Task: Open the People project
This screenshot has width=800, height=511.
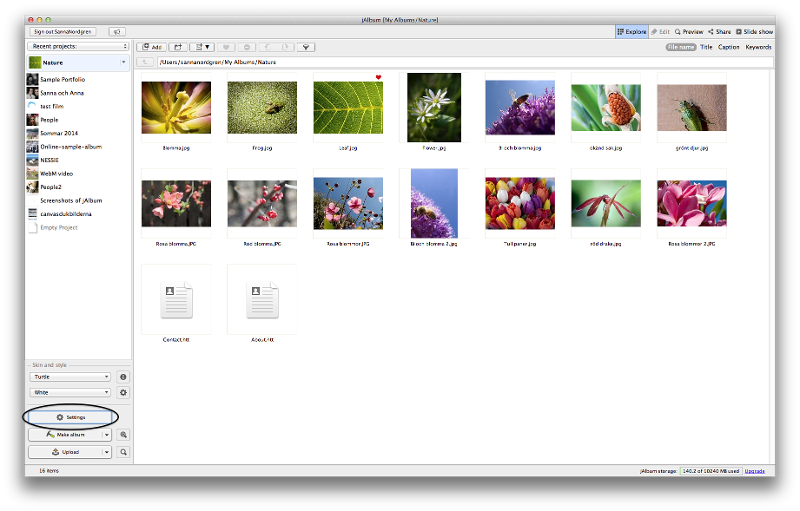Action: [x=78, y=120]
